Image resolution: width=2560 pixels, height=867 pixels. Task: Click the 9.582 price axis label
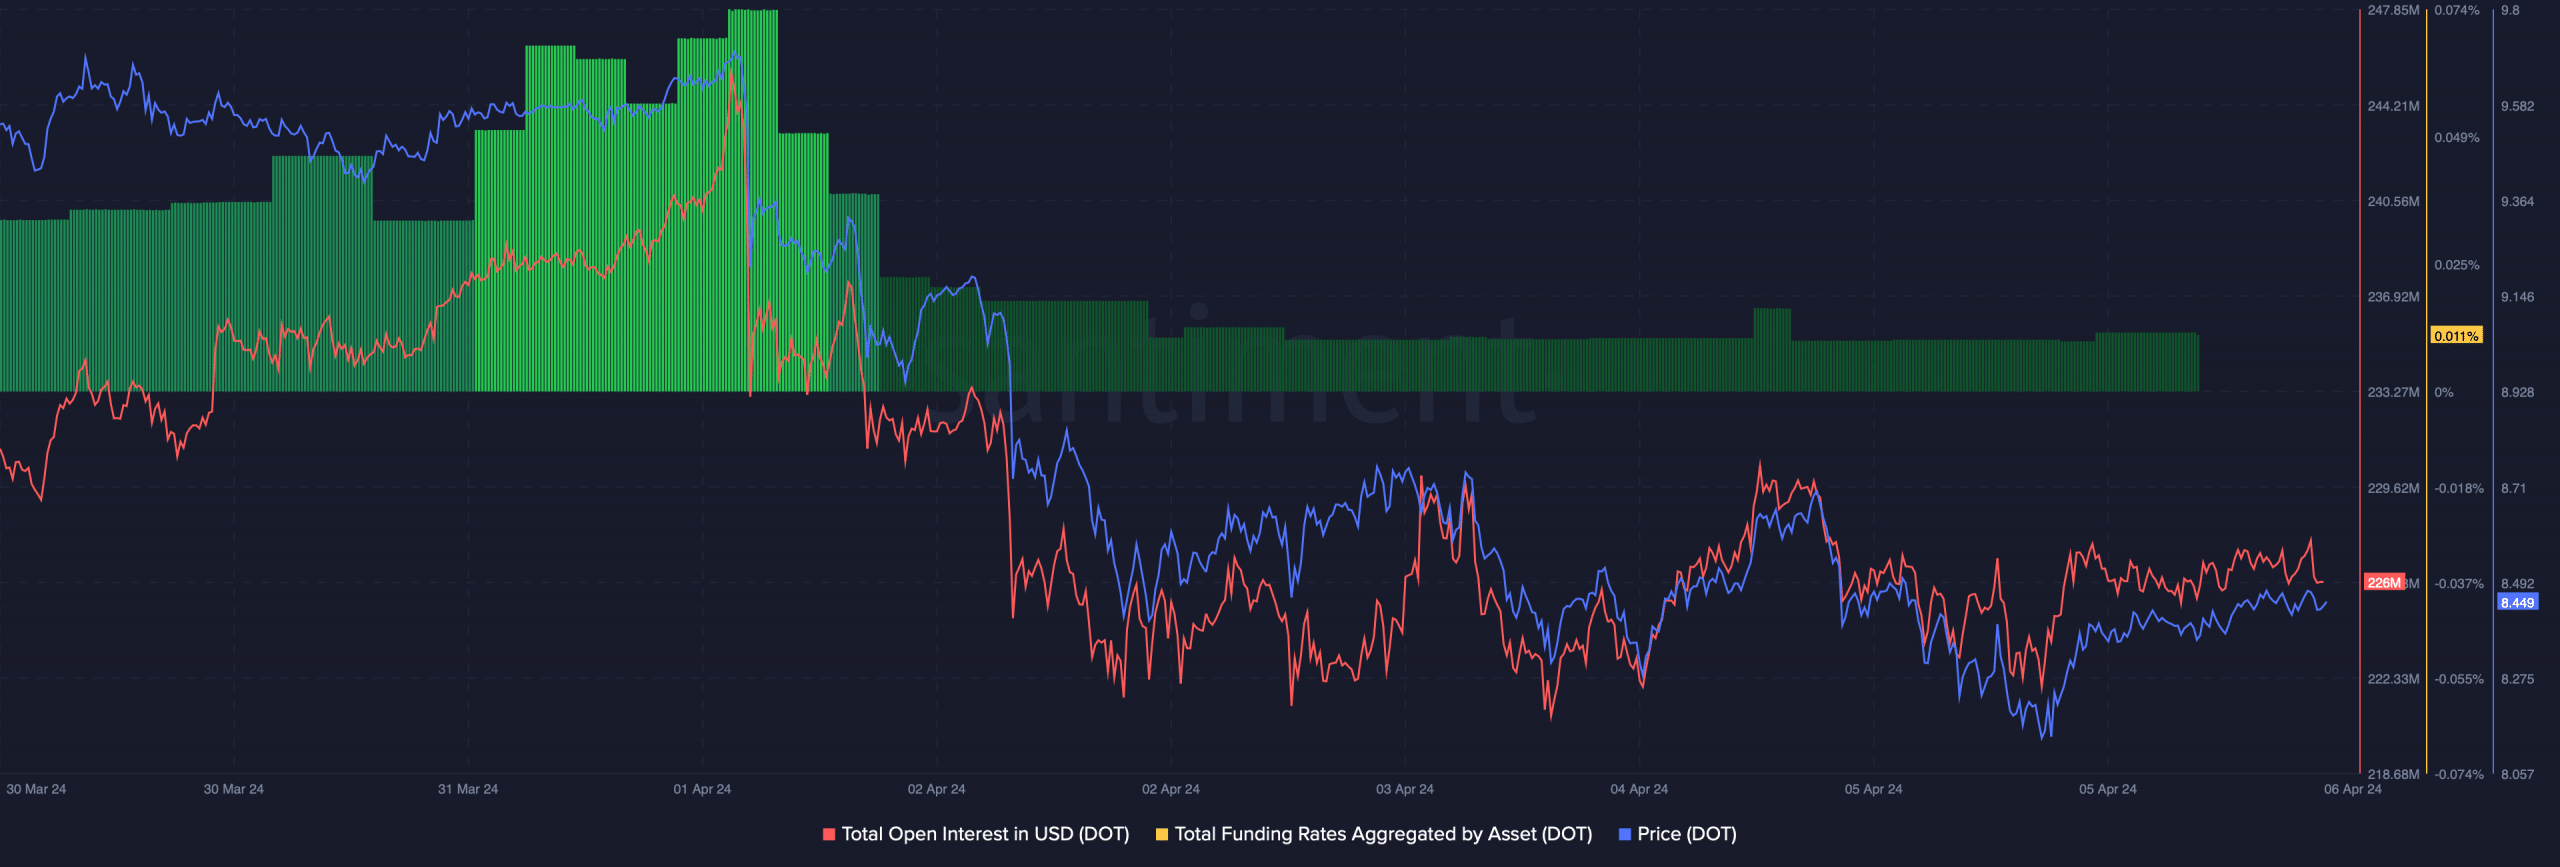coord(2517,106)
